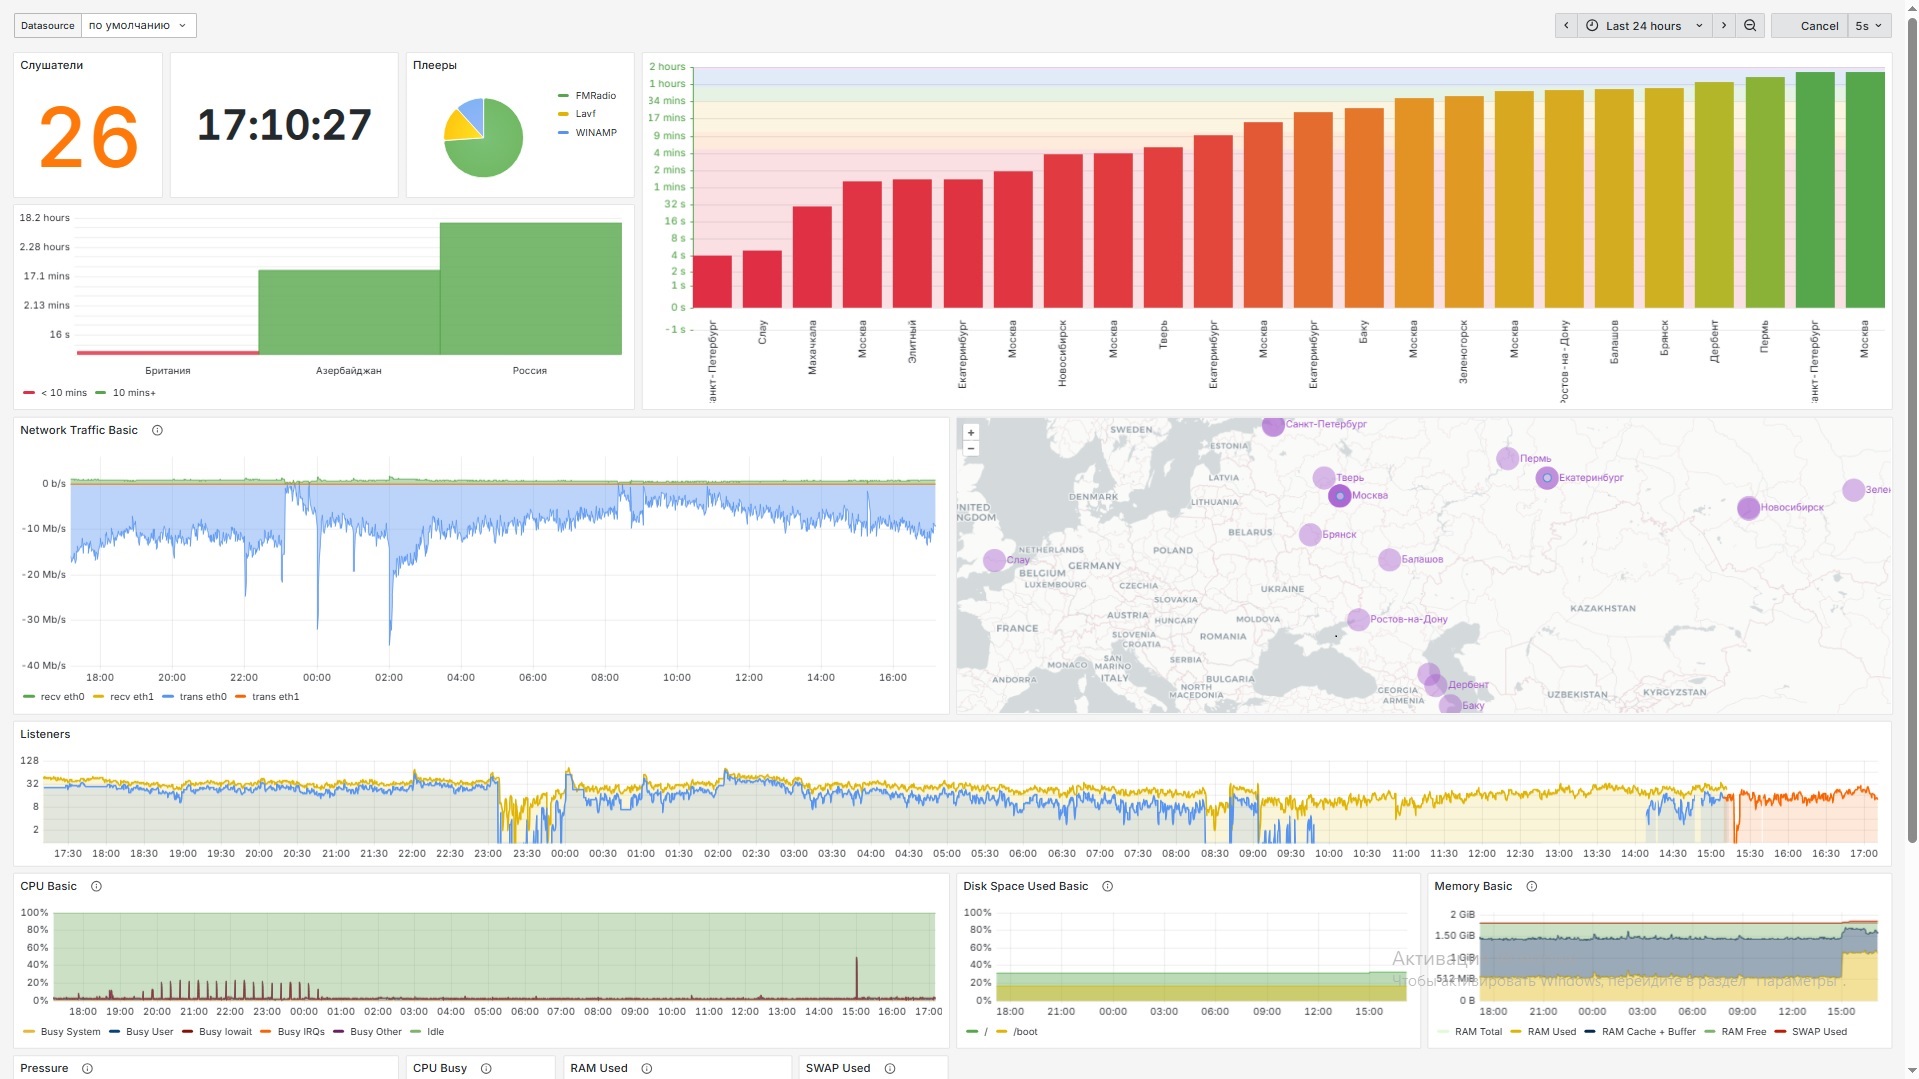Zoom in the map with plus button

[x=970, y=433]
